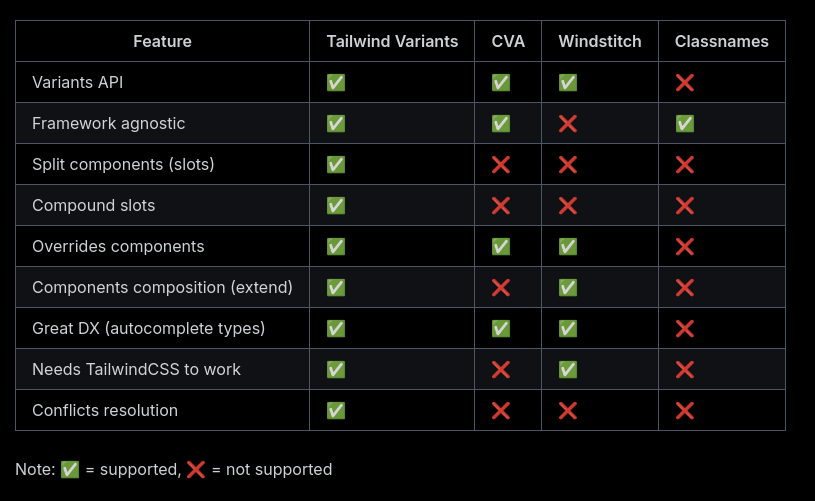Click the CVA checkmark for Overrides components

[x=501, y=247]
